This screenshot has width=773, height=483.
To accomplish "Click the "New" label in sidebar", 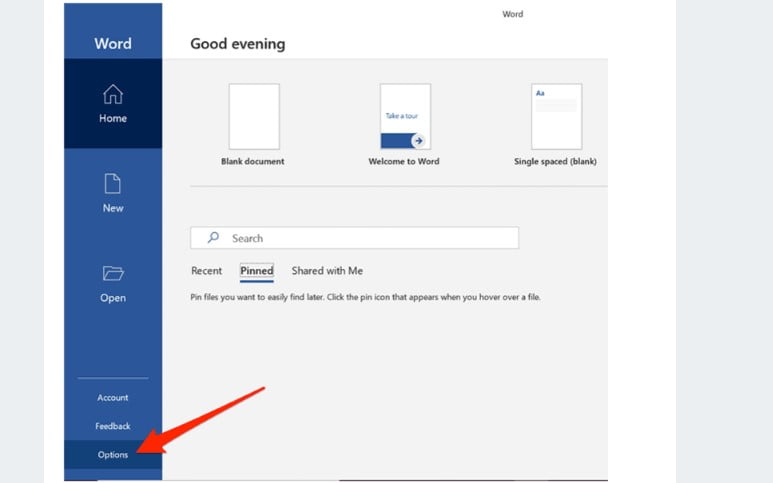I will [x=113, y=208].
